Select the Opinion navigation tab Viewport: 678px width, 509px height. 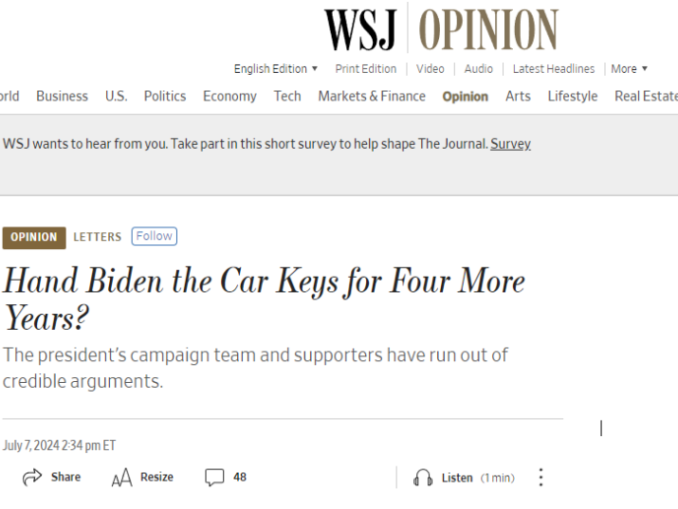[x=465, y=97]
